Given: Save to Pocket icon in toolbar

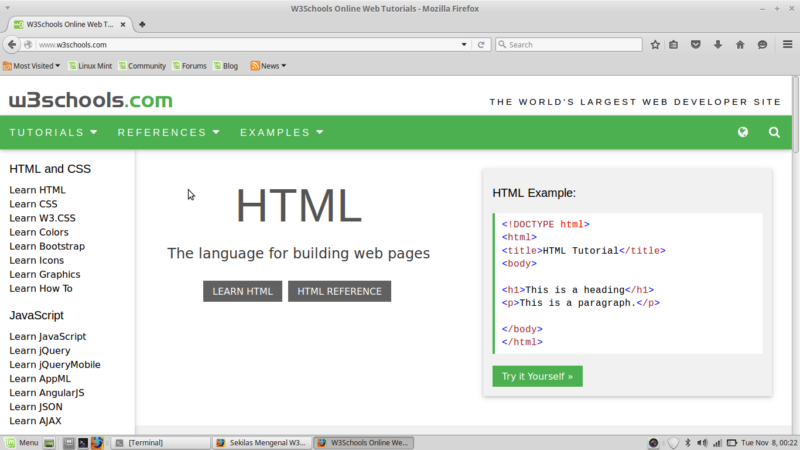Looking at the screenshot, I should (695, 45).
